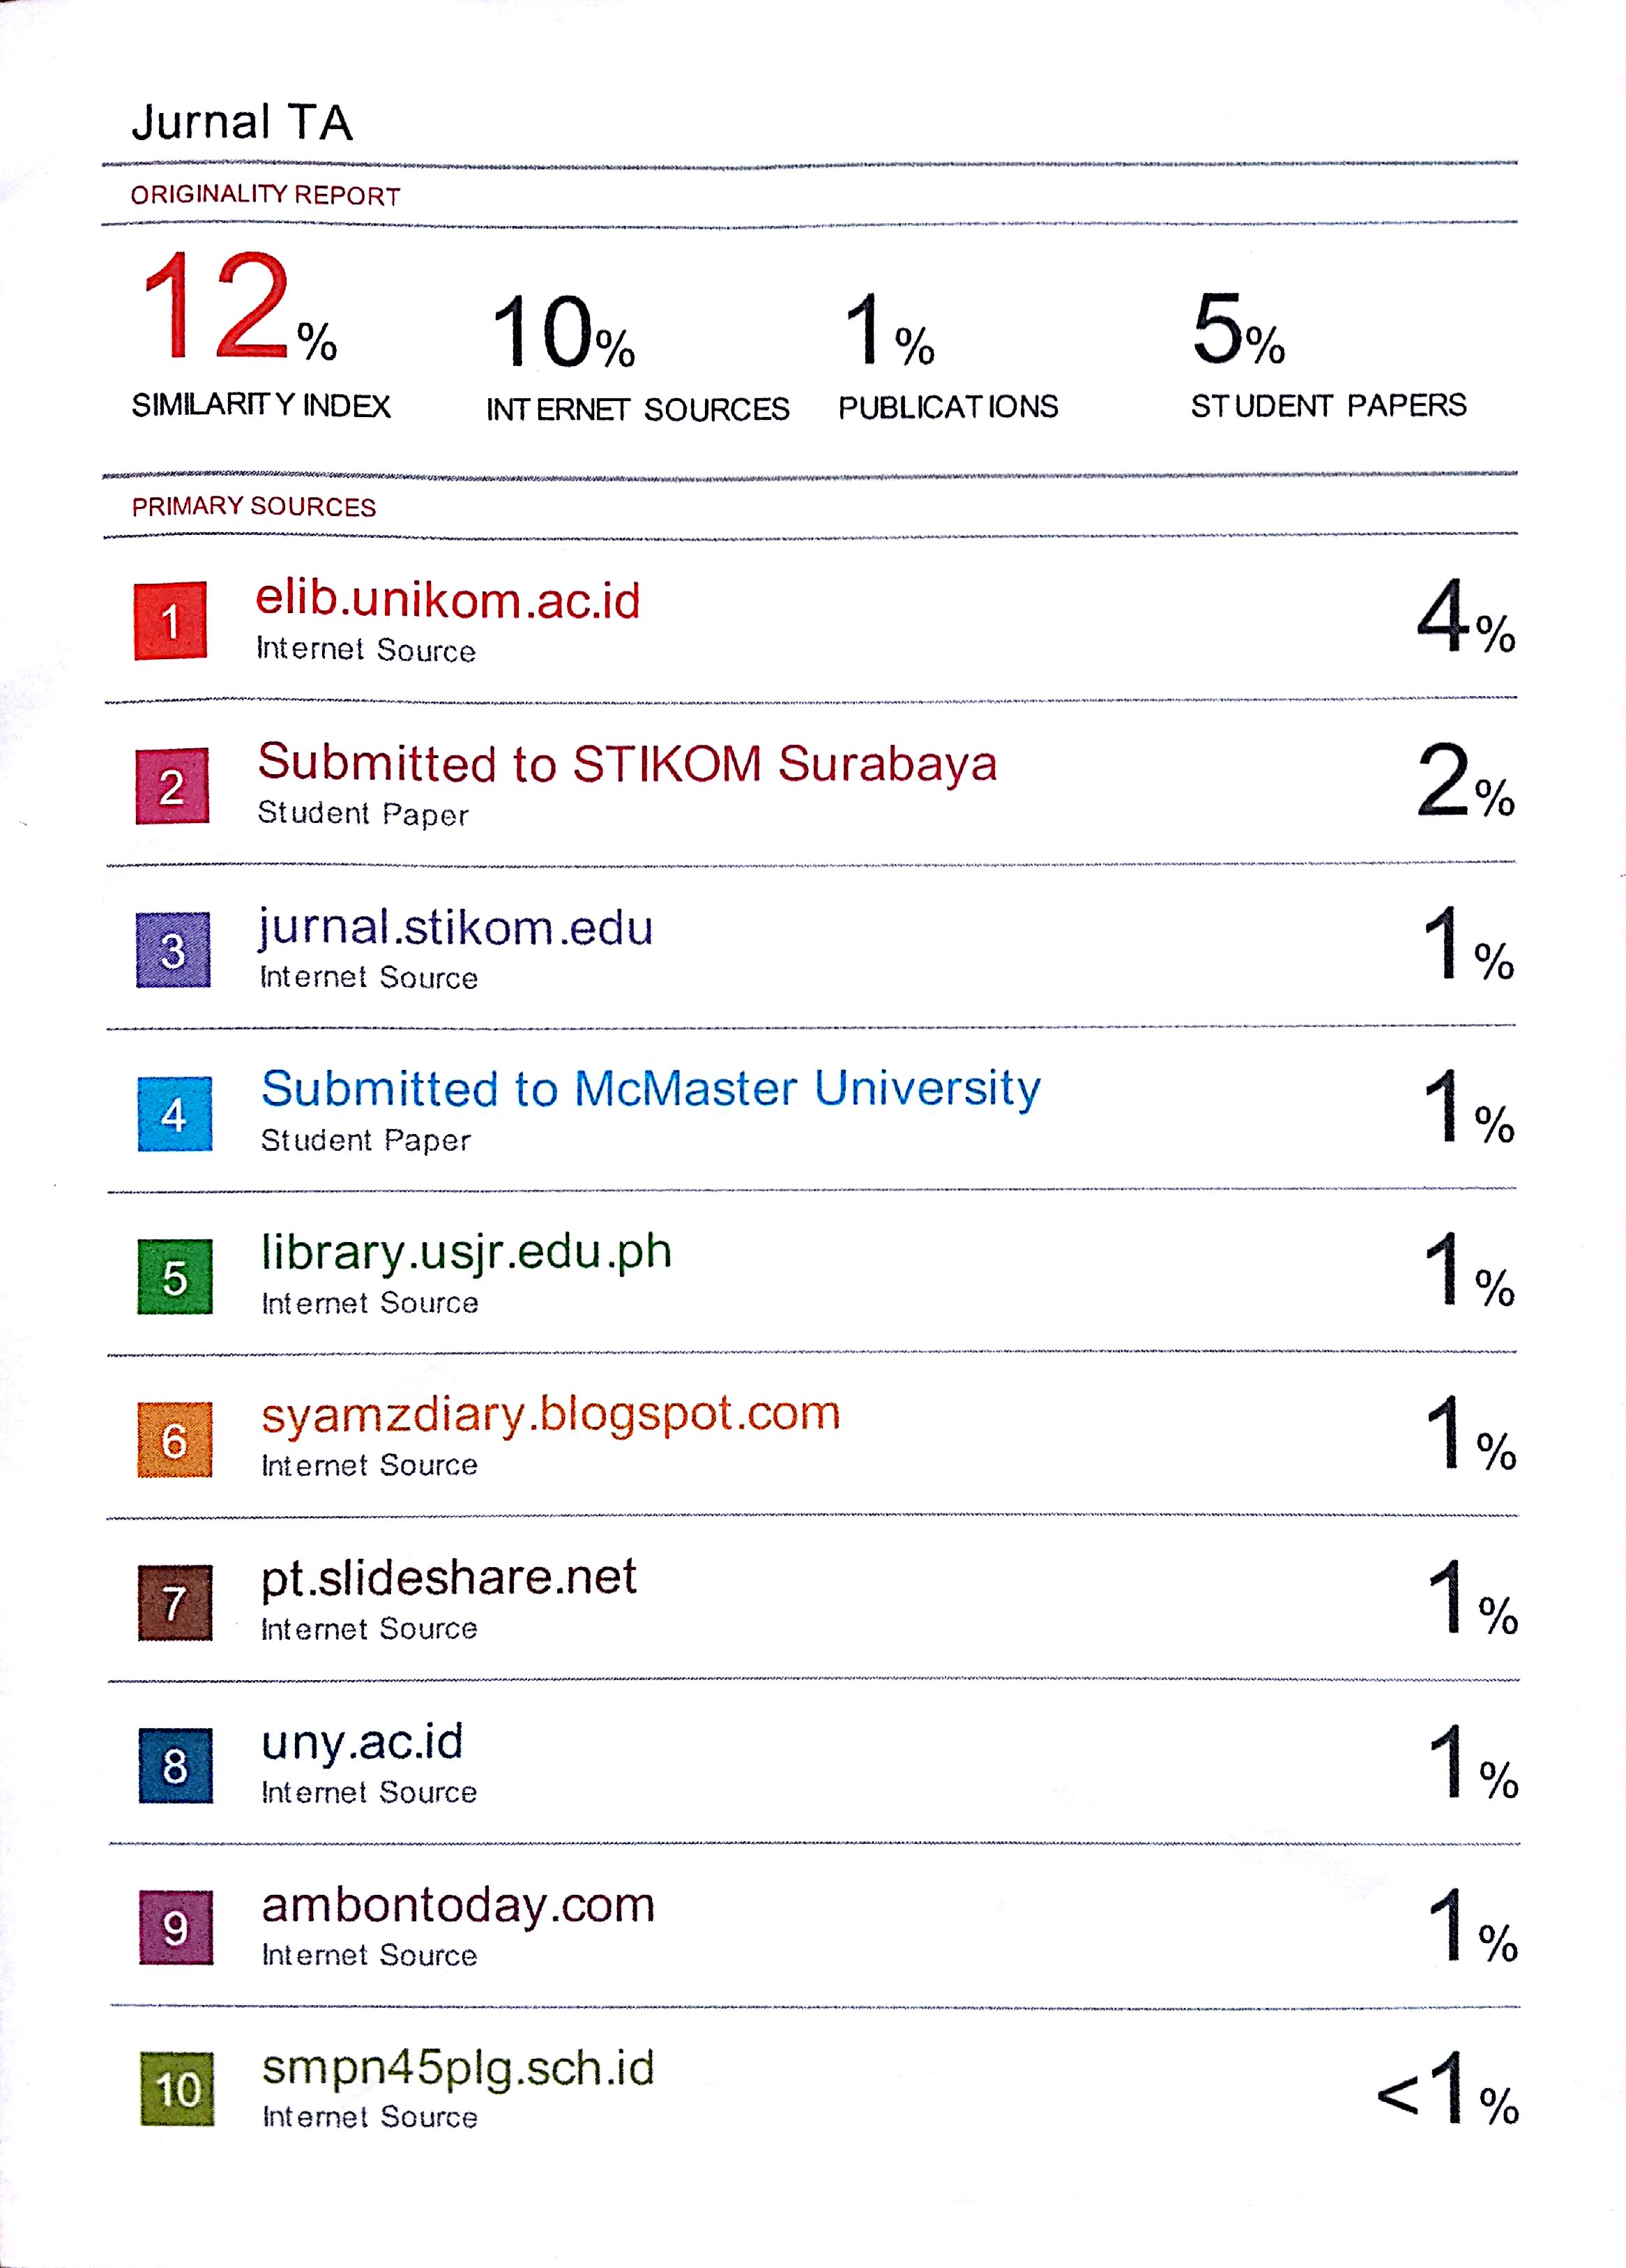1626x2268 pixels.
Task: Open Submitted to STIKOM Surabaya source
Action: [x=627, y=764]
